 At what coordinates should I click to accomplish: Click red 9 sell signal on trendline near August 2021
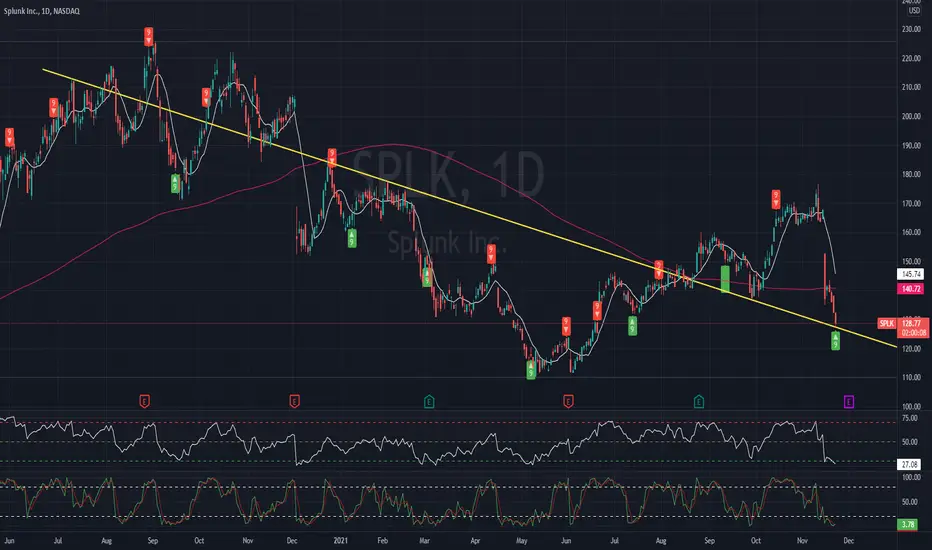point(659,269)
